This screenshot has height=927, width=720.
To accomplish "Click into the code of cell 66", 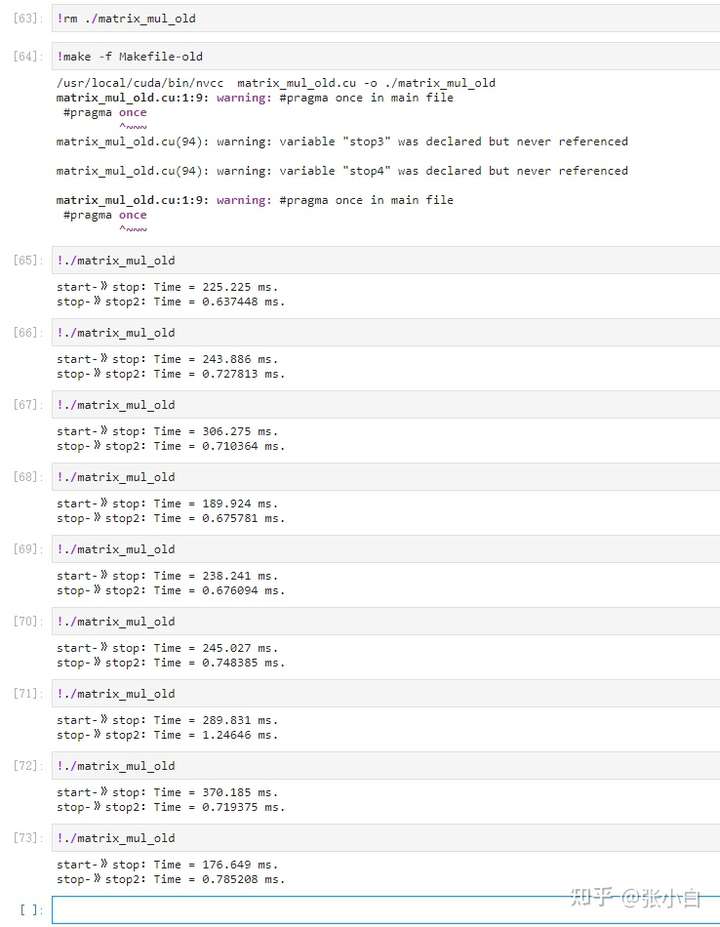I will [385, 332].
